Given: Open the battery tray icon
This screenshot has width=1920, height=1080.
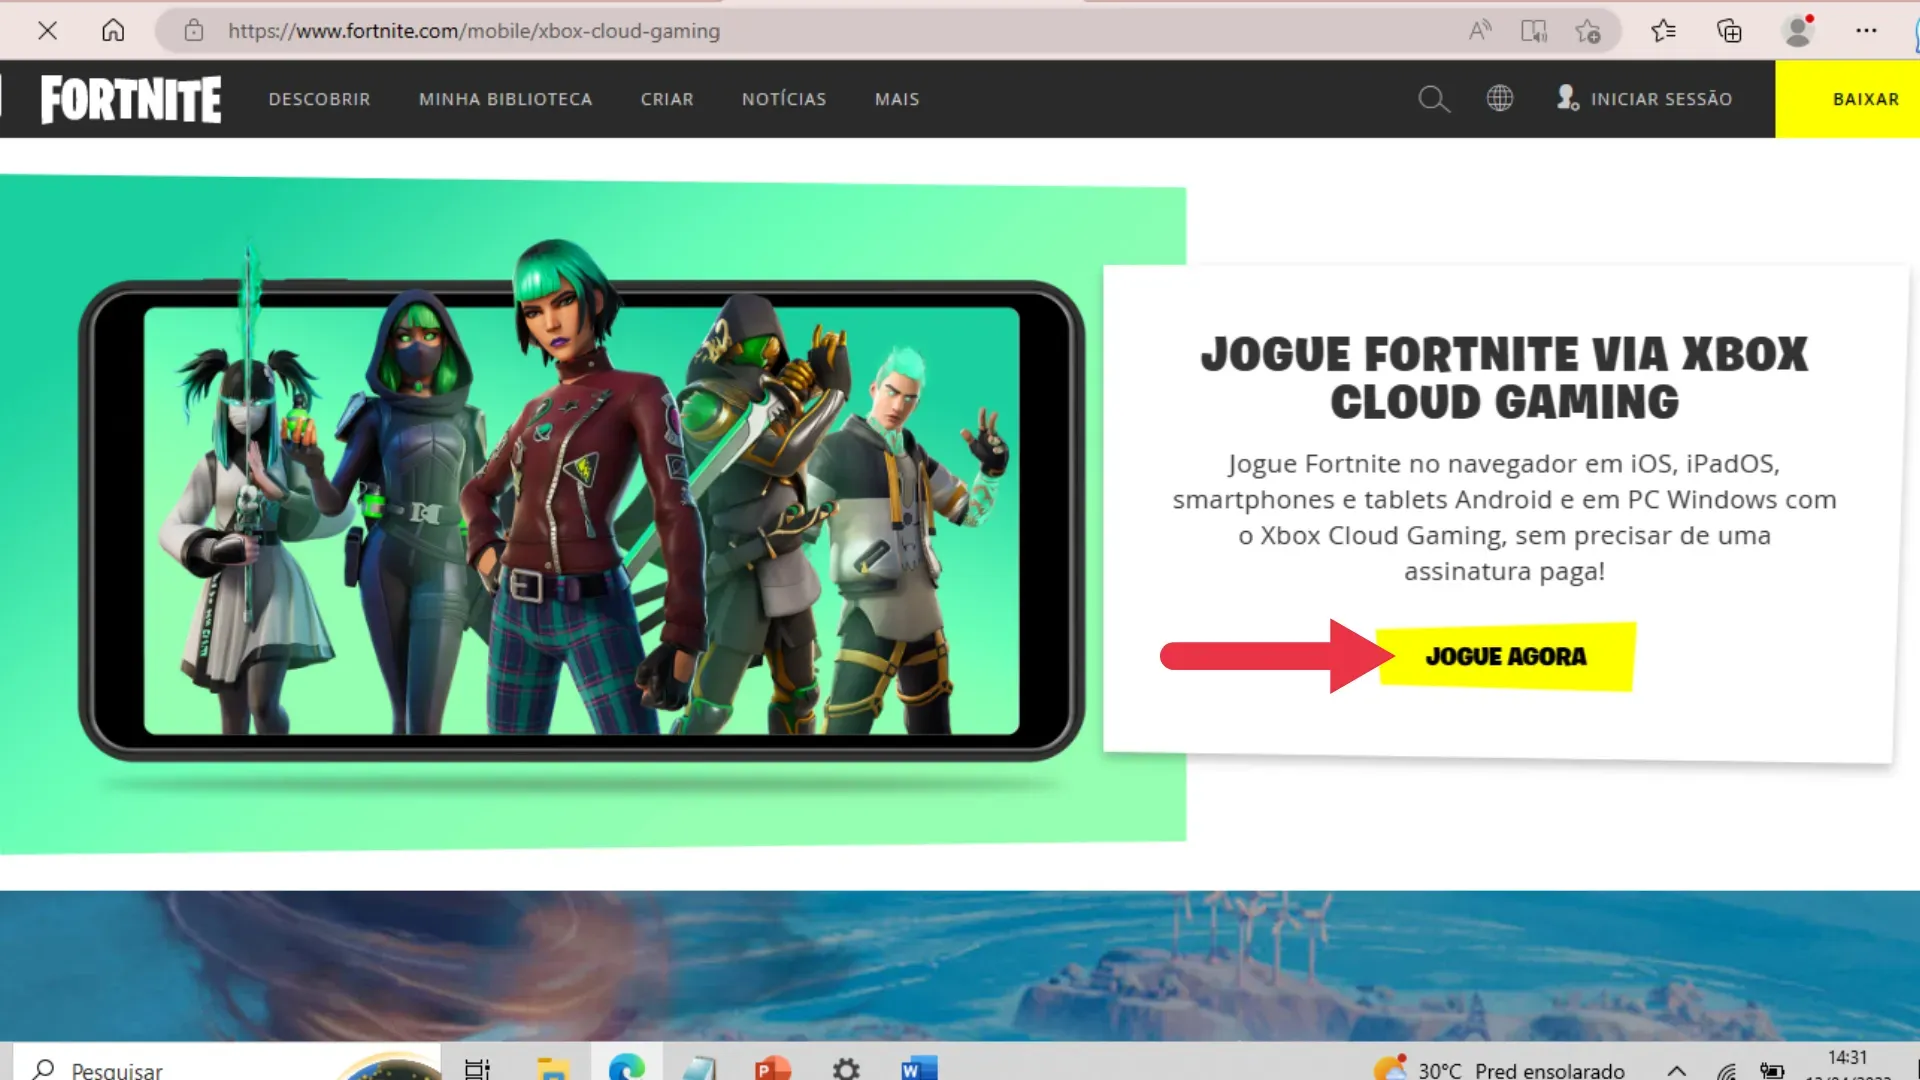Looking at the screenshot, I should tap(1772, 1070).
